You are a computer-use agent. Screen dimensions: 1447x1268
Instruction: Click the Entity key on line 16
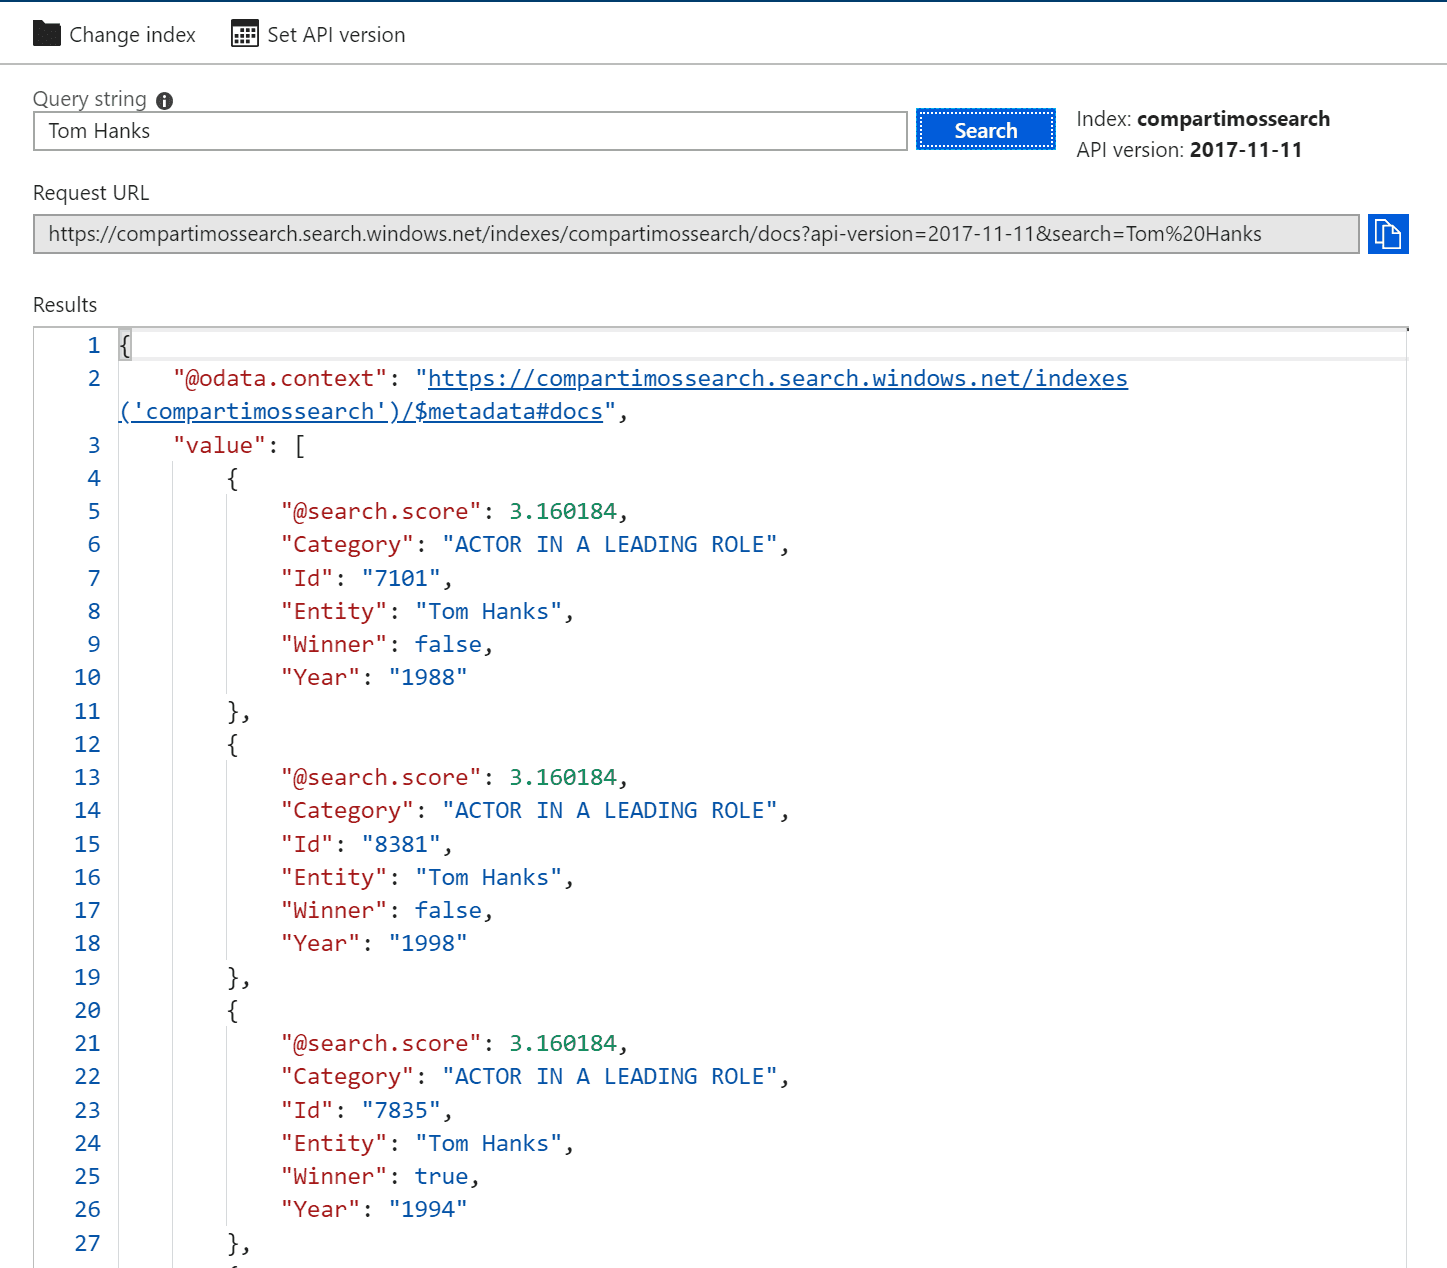pos(334,878)
